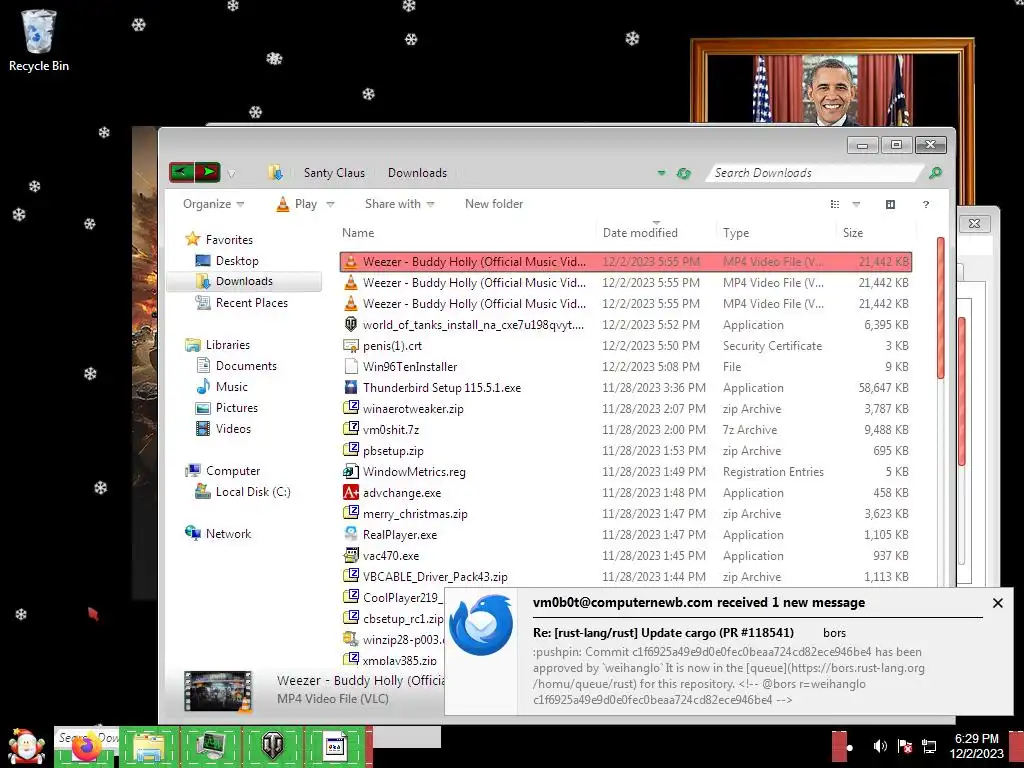Create a New folder
Viewport: 1024px width, 768px height.
pos(494,204)
